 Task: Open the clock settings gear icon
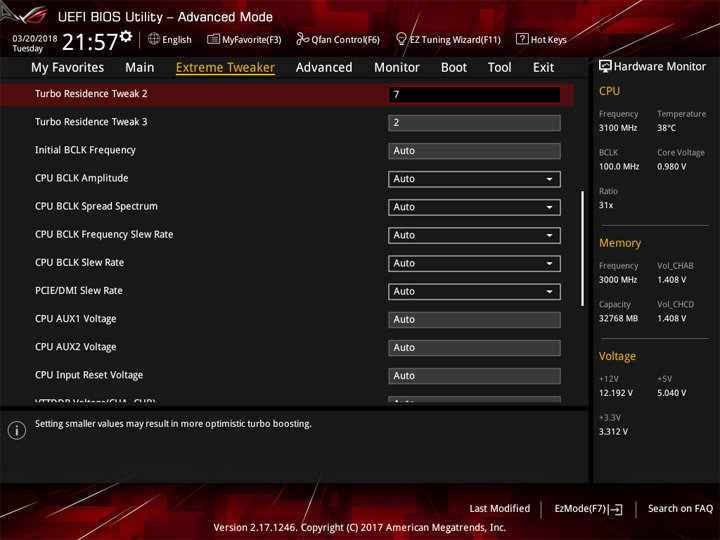click(126, 37)
